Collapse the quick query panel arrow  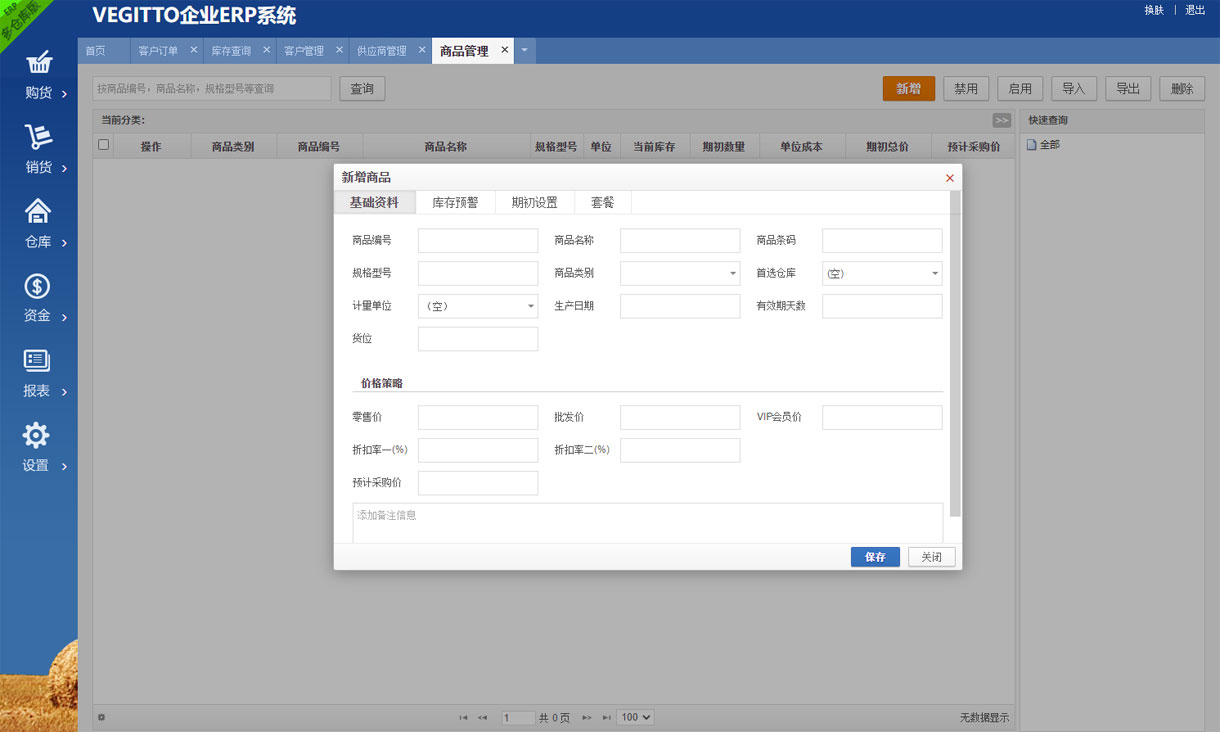pyautogui.click(x=1001, y=121)
